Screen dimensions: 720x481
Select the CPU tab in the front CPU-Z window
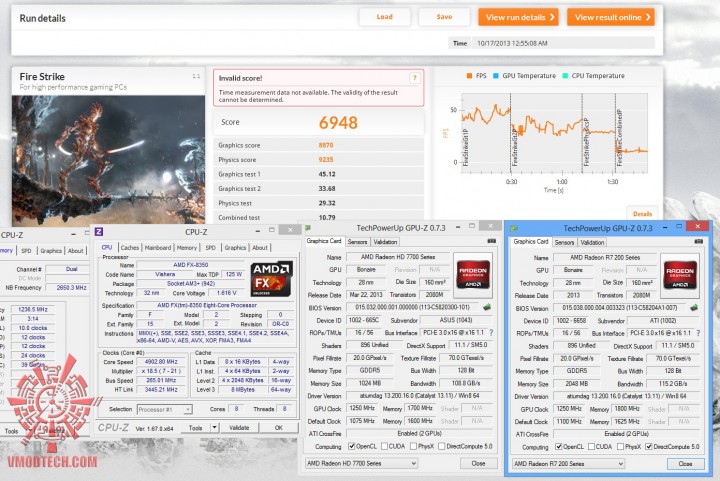tap(107, 247)
